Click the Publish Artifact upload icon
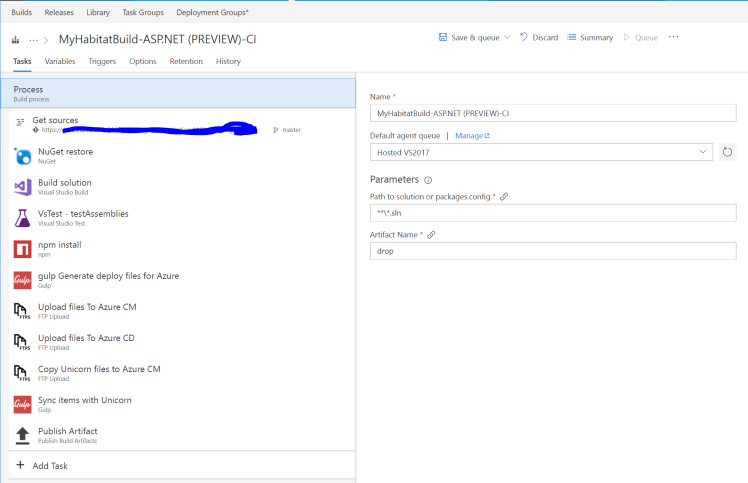The height and width of the screenshot is (483, 748). (22, 435)
